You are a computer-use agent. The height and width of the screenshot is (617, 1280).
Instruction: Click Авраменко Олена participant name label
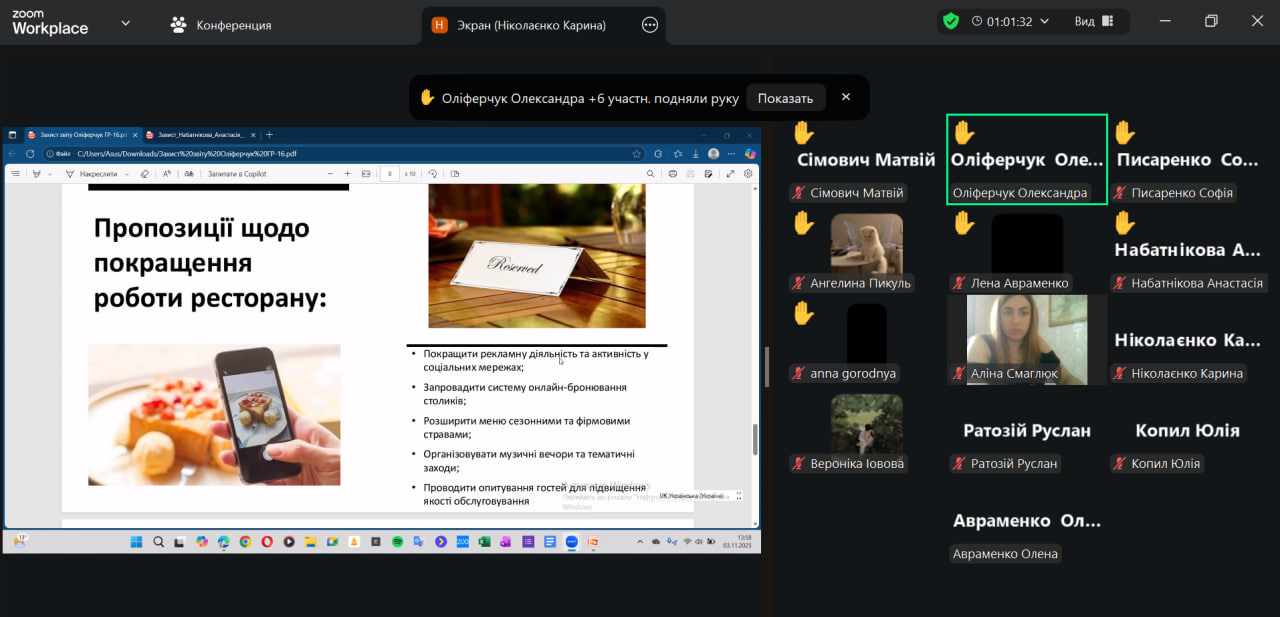(x=1004, y=554)
